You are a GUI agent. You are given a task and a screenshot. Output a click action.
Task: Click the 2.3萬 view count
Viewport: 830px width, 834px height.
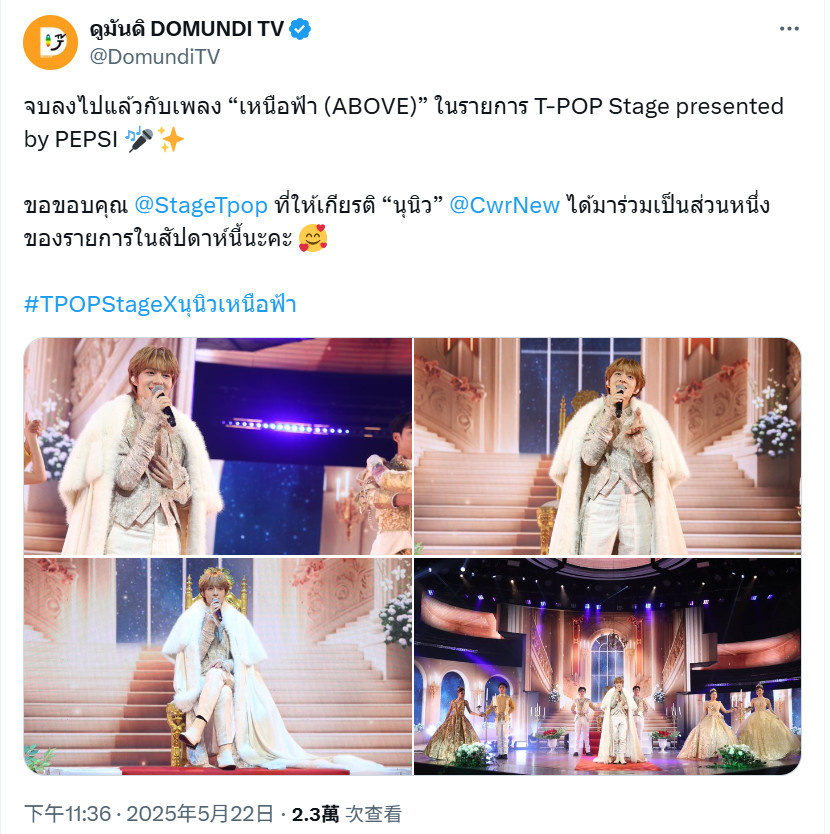pyautogui.click(x=315, y=814)
